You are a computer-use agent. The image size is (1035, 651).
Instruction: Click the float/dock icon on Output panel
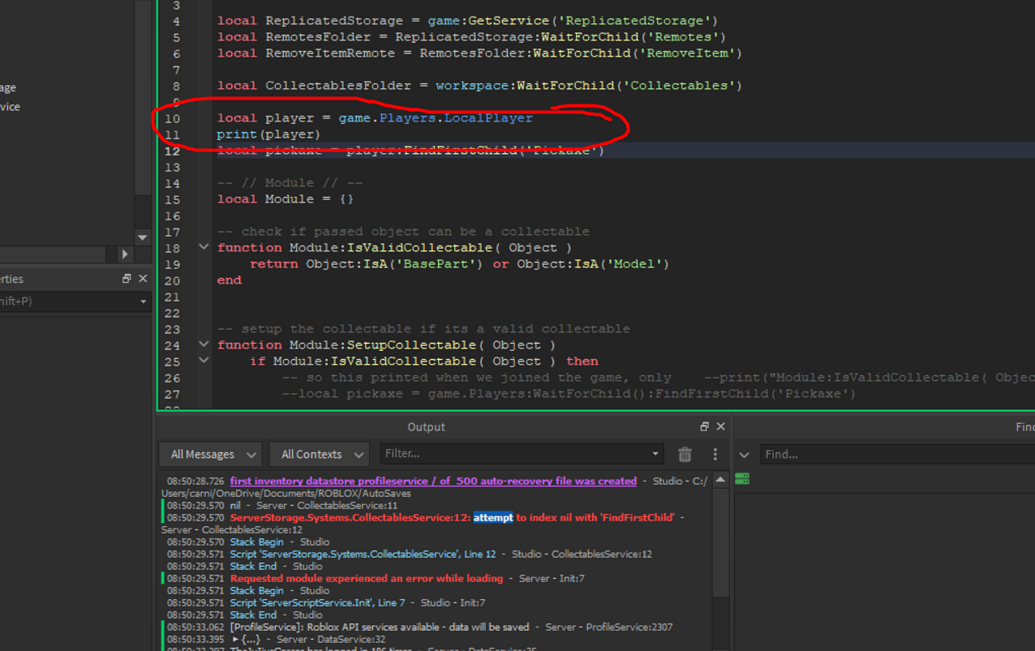coord(705,426)
